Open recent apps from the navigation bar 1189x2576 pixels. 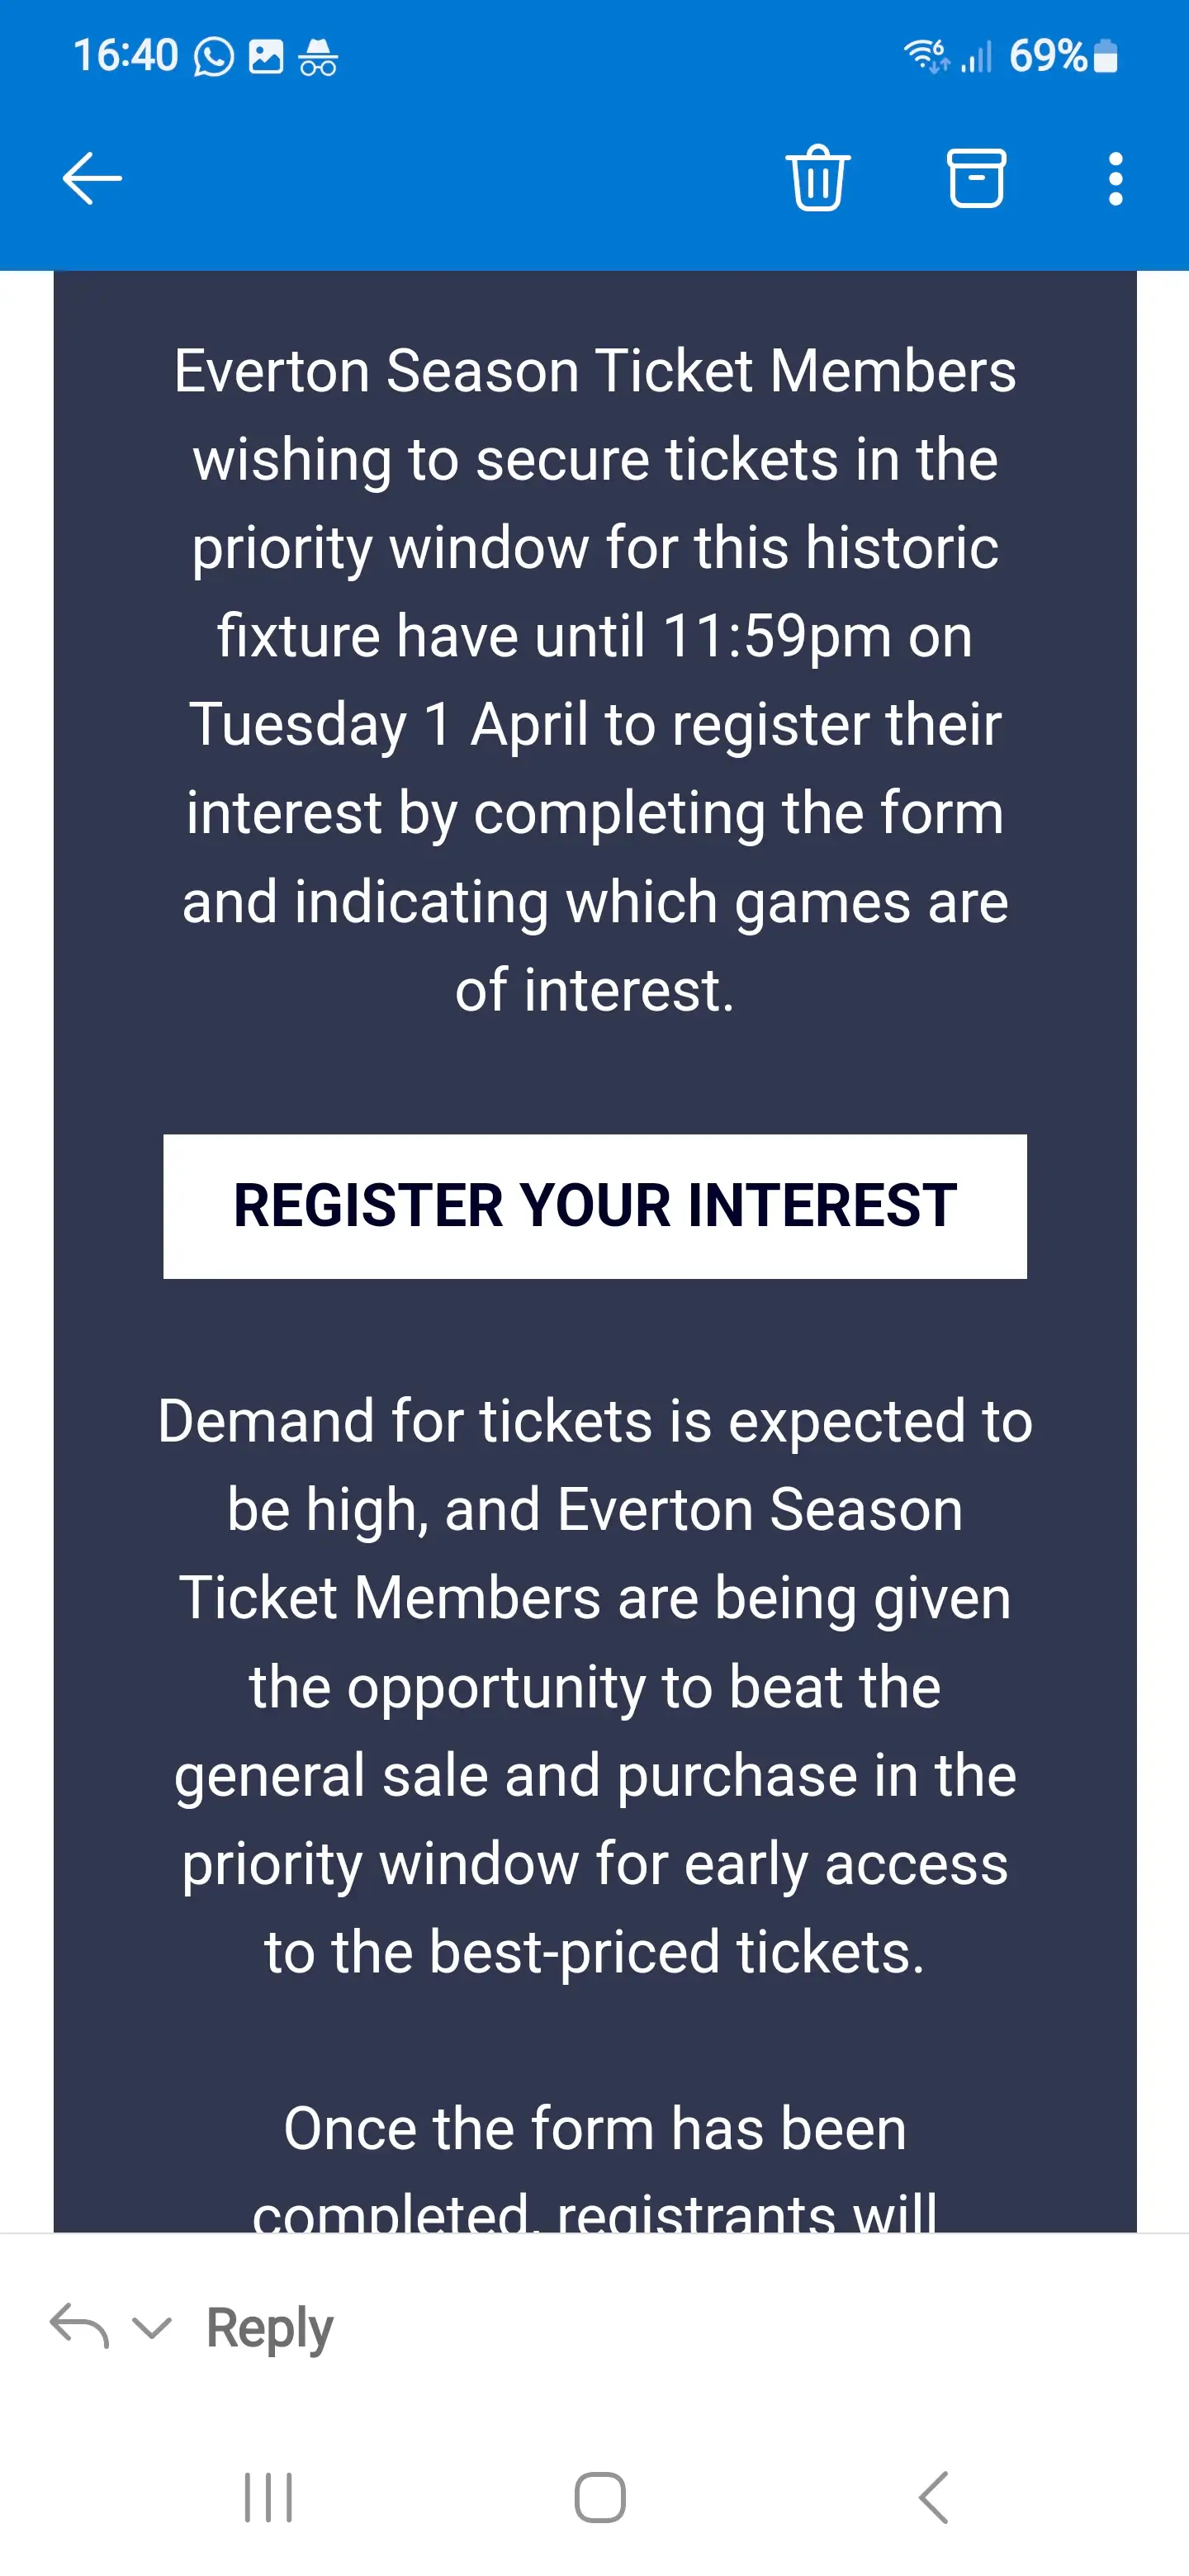point(268,2497)
